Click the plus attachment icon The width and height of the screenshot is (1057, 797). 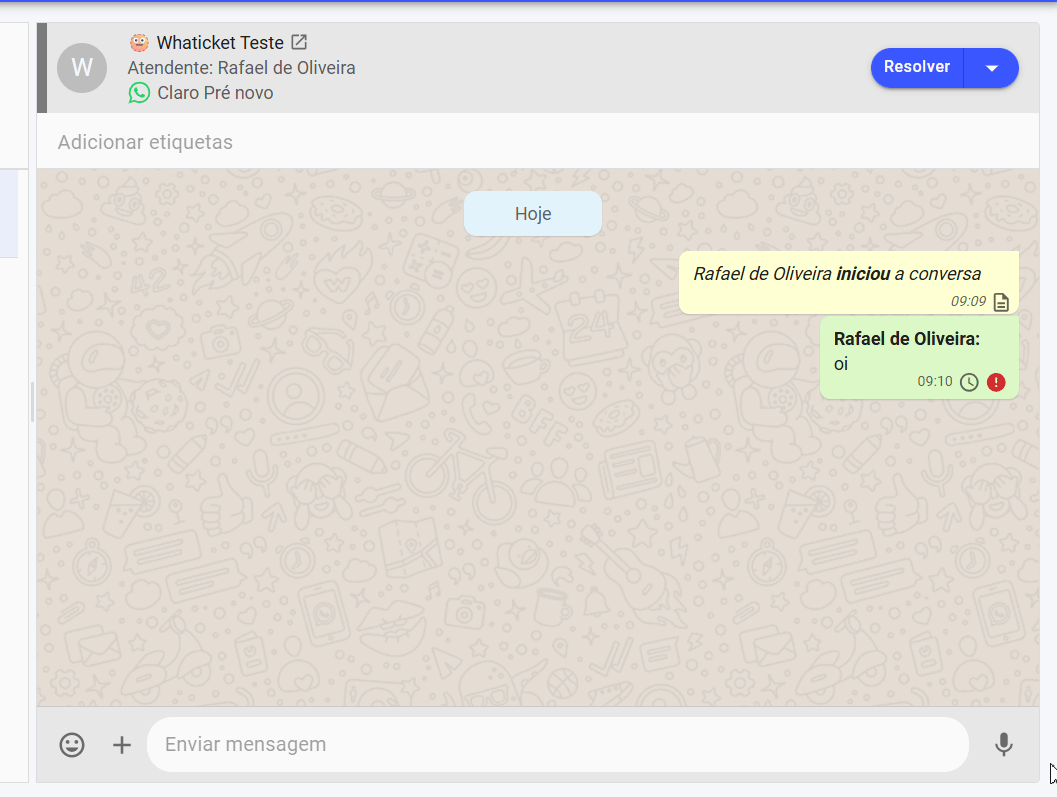(x=121, y=744)
